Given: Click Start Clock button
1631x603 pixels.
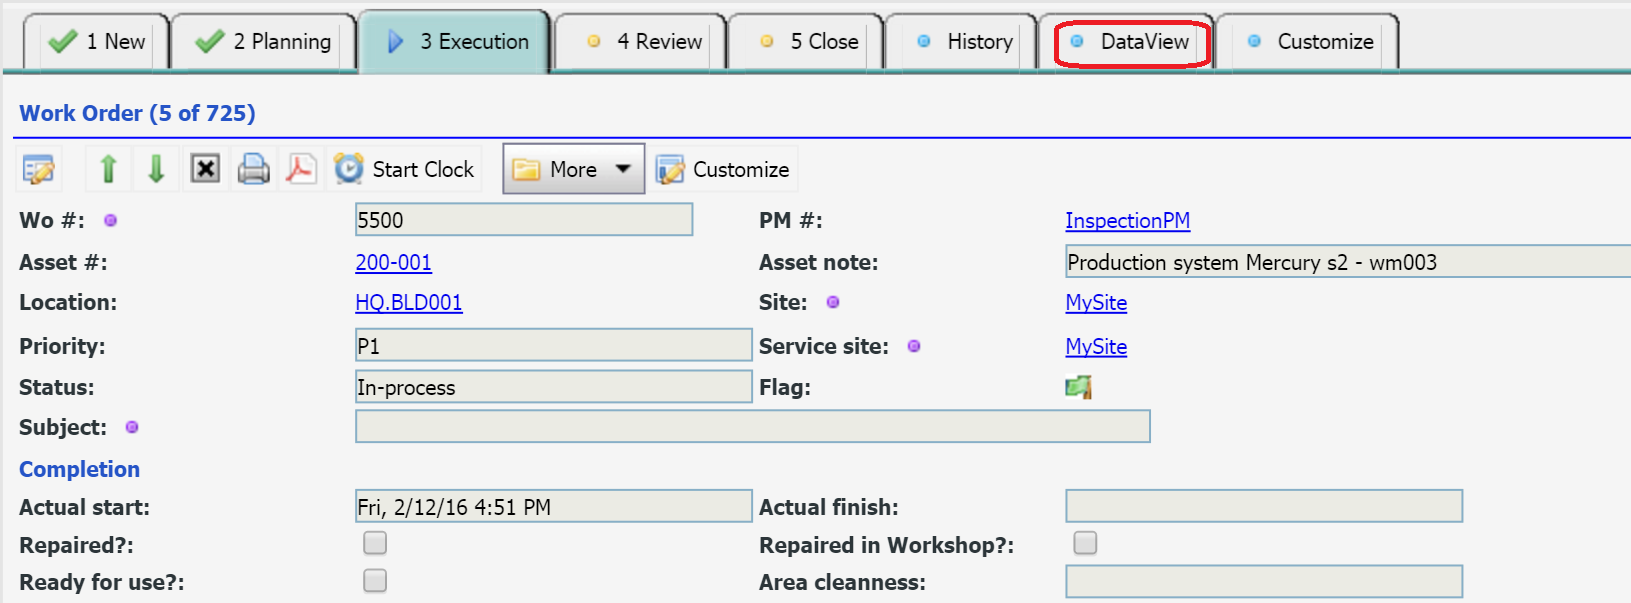Looking at the screenshot, I should 404,169.
